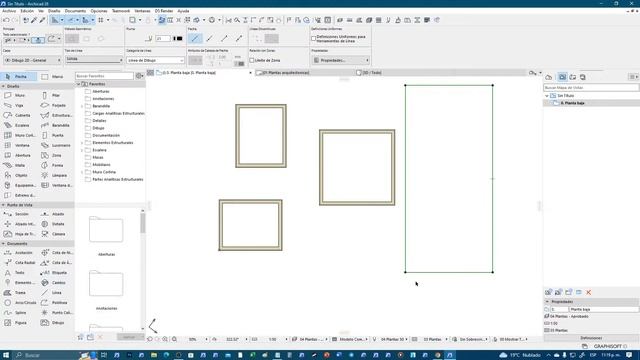Enable Definiciones Uniformes para Herramientas de Línea
The image size is (640, 360).
click(313, 39)
